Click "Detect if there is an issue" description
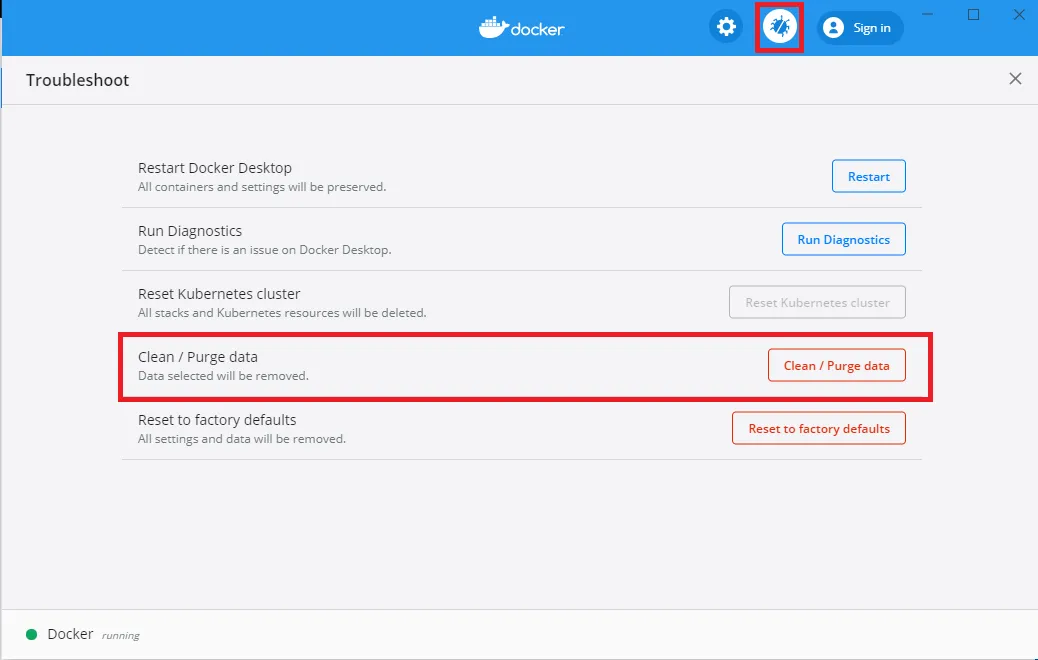 [264, 250]
